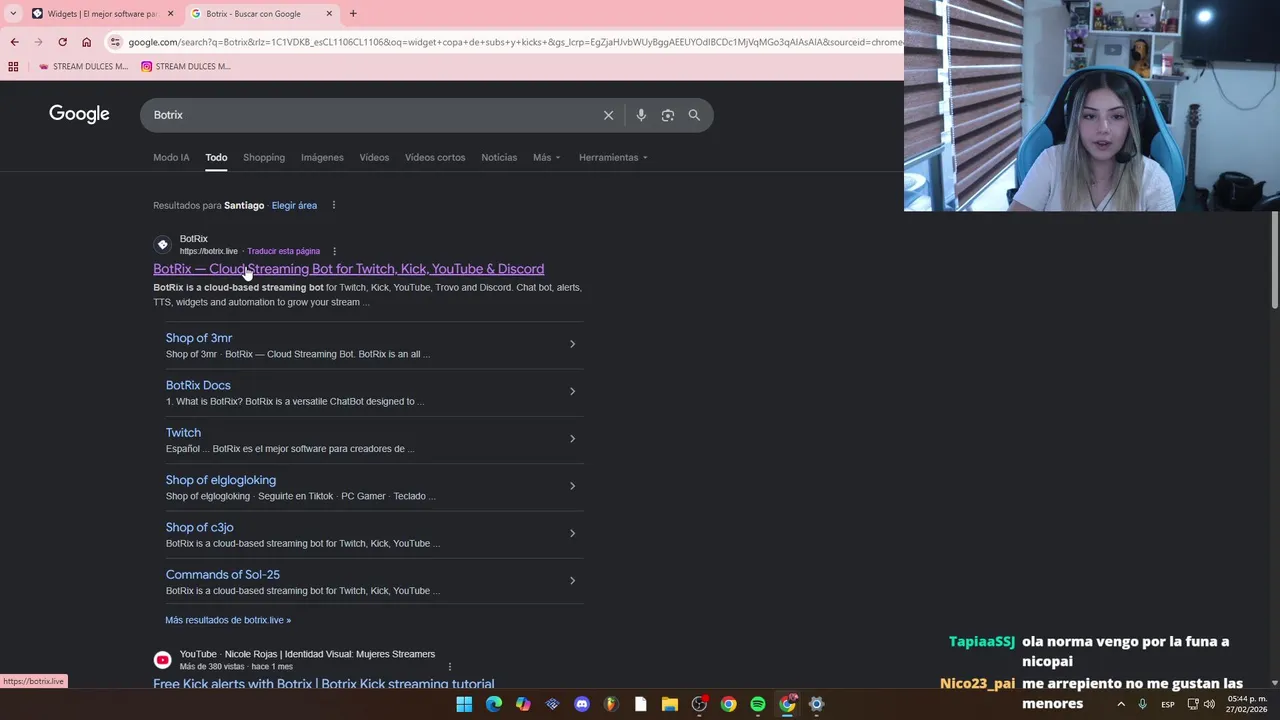The height and width of the screenshot is (720, 1280).
Task: Start voice search with the microphone icon
Action: coord(641,115)
